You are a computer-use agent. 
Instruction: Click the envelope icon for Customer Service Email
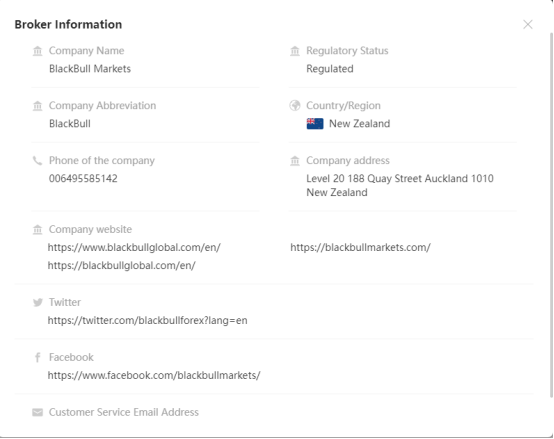coord(37,413)
